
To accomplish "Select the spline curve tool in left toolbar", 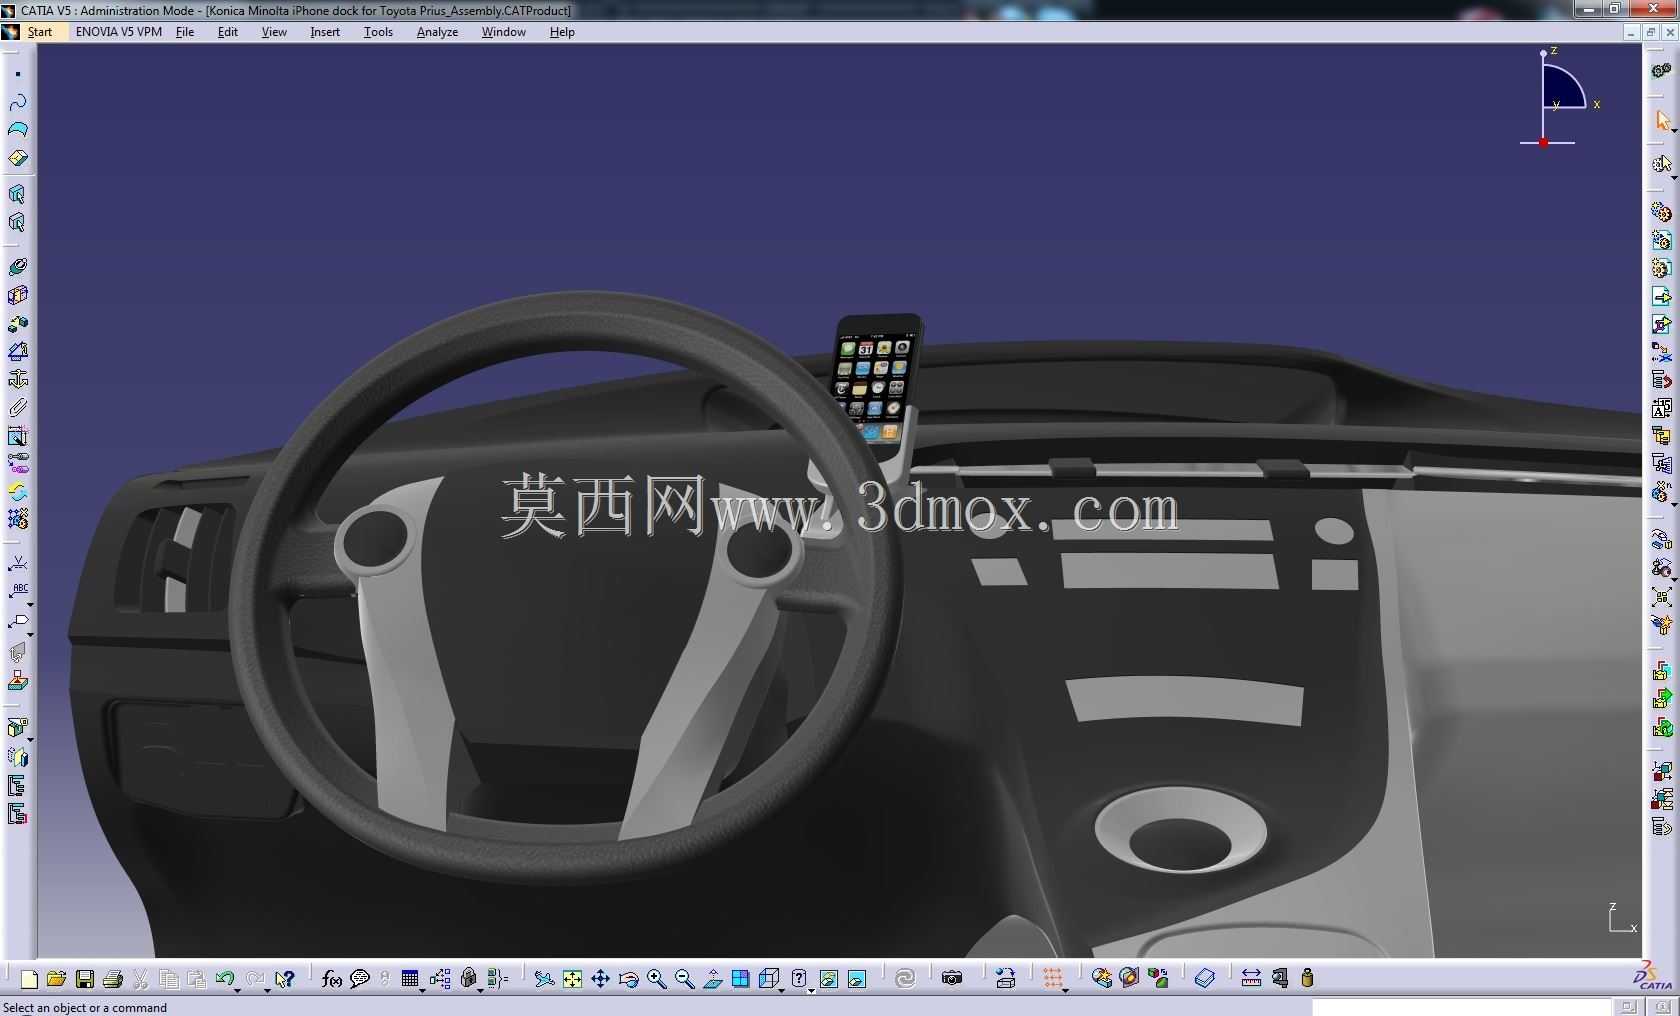I will pos(17,102).
